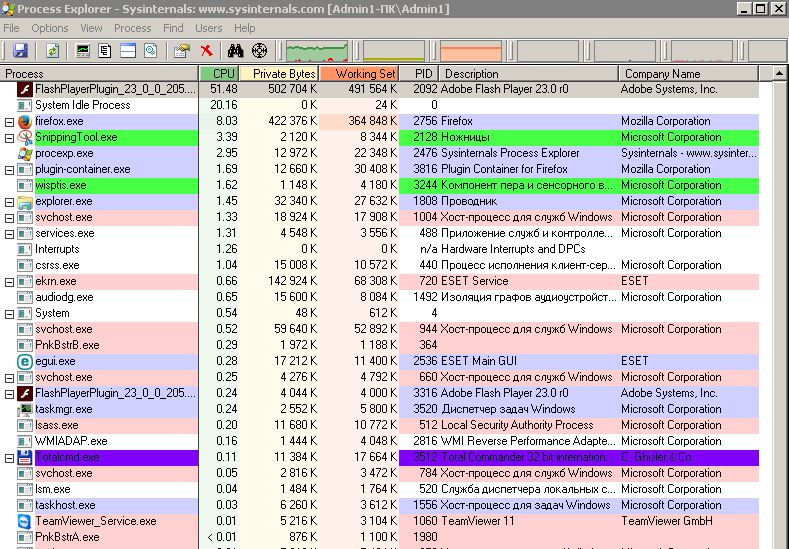Click the Save floppy disk toolbar icon
Viewport: 789px width, 549px height.
click(x=20, y=50)
